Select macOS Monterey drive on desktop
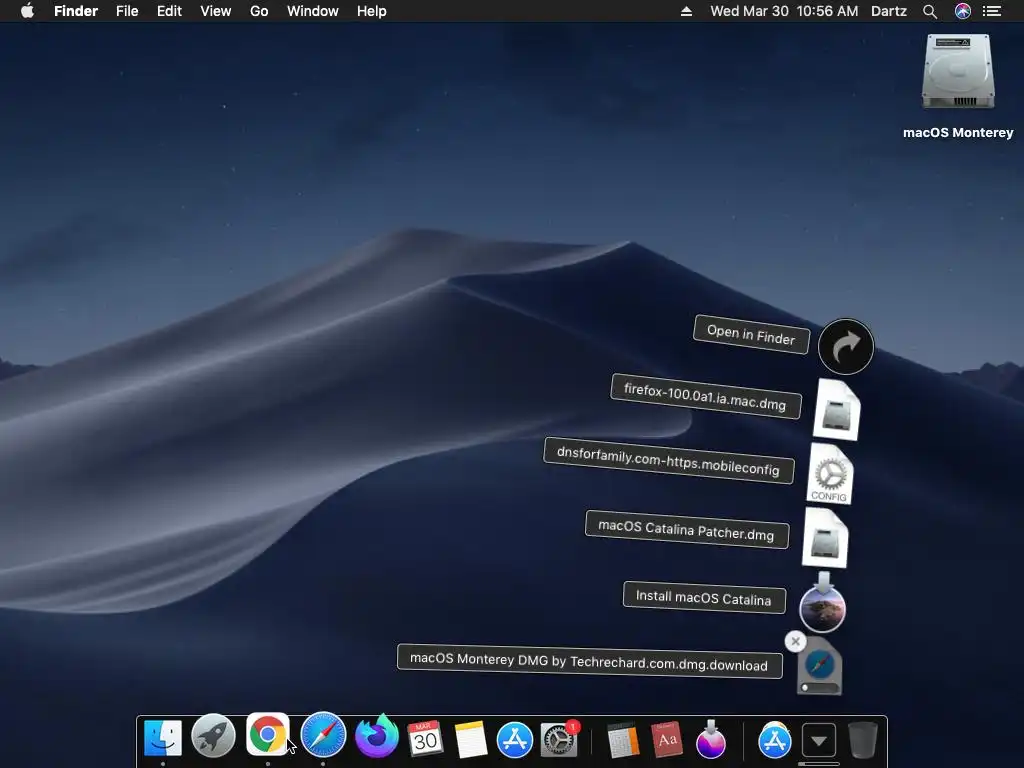 [957, 86]
